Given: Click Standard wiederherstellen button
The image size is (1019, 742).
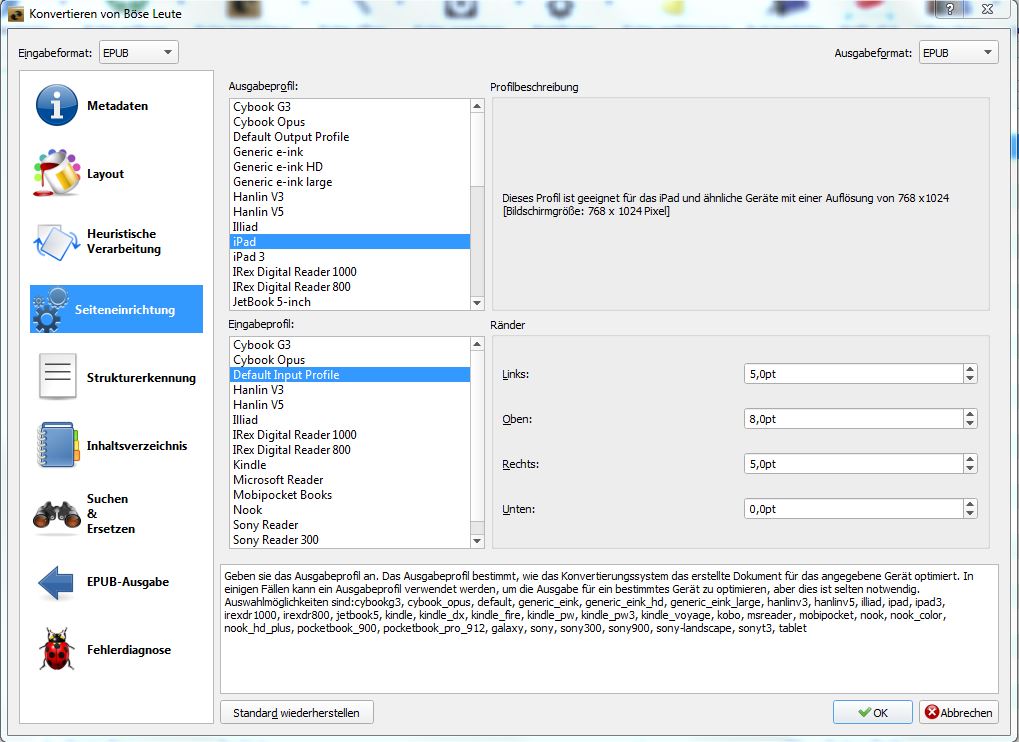Looking at the screenshot, I should pos(296,712).
